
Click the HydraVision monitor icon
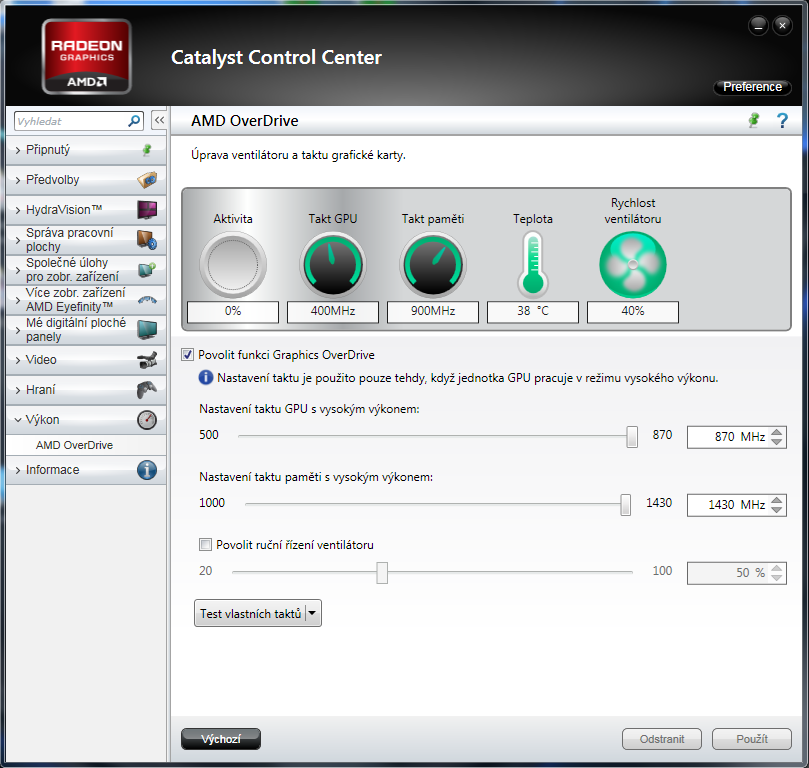[x=147, y=210]
